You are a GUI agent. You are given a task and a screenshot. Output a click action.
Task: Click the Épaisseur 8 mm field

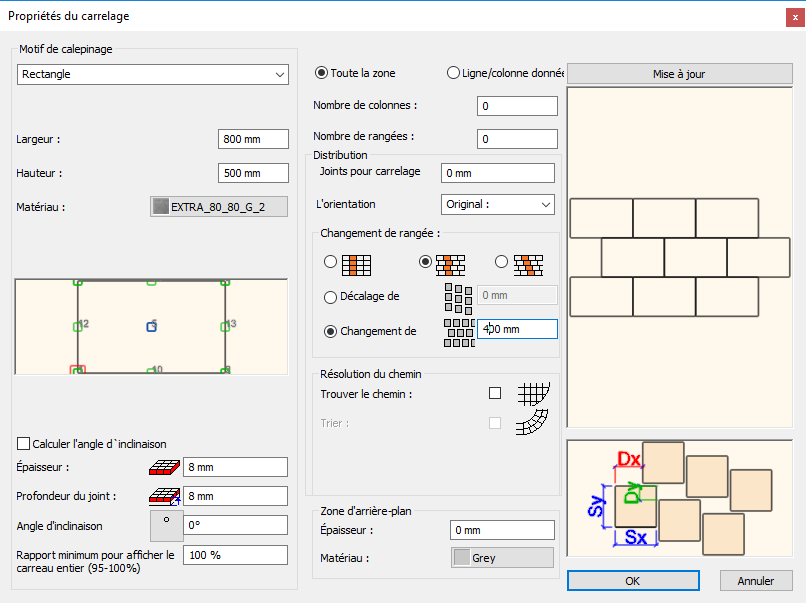(235, 467)
